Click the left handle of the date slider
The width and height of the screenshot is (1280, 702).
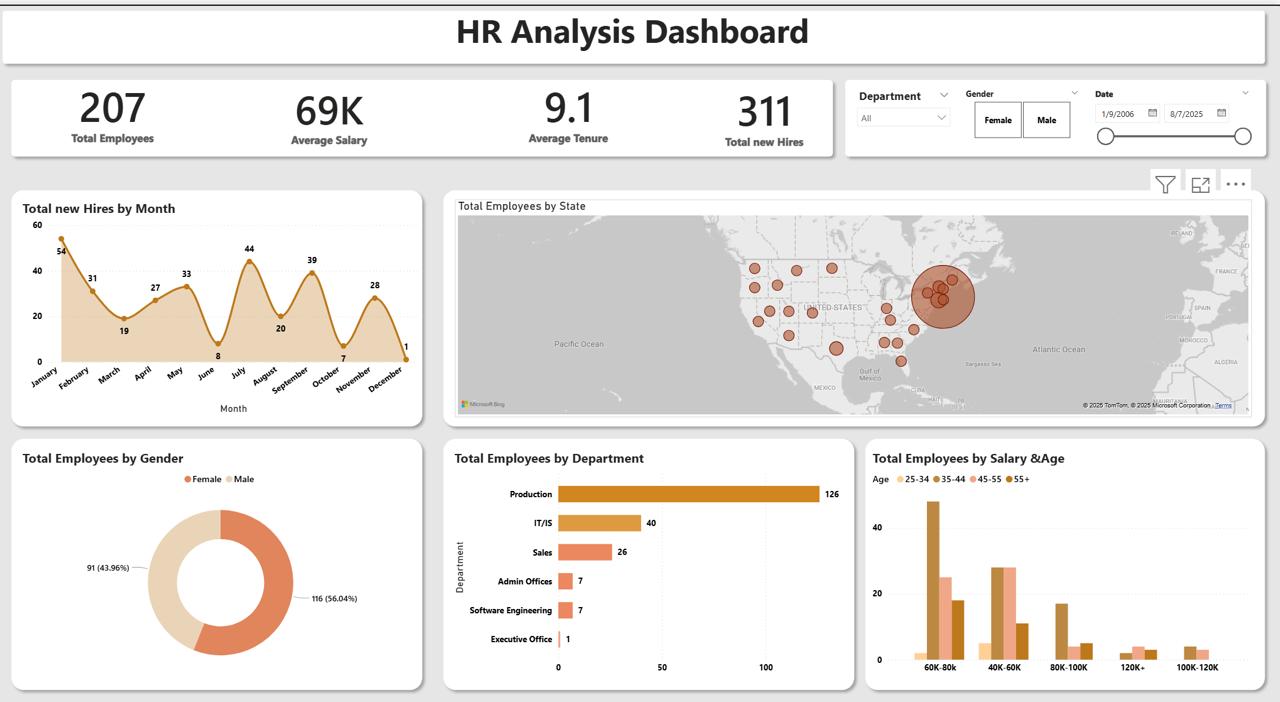1105,136
